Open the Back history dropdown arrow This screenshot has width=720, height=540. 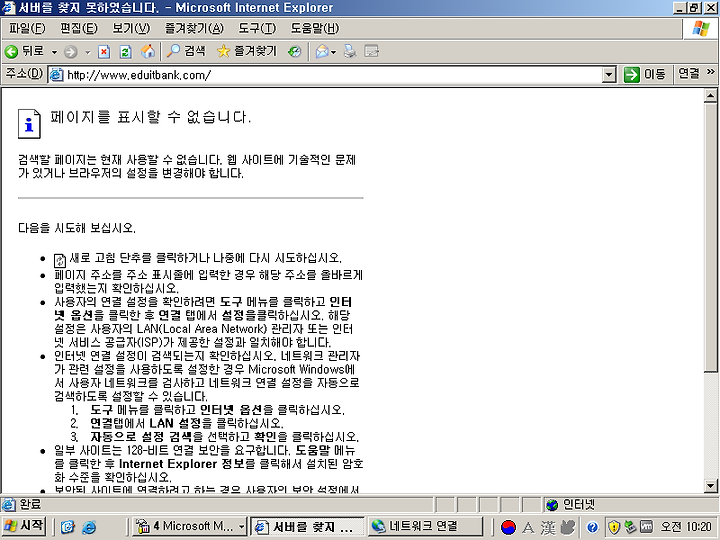click(x=54, y=52)
